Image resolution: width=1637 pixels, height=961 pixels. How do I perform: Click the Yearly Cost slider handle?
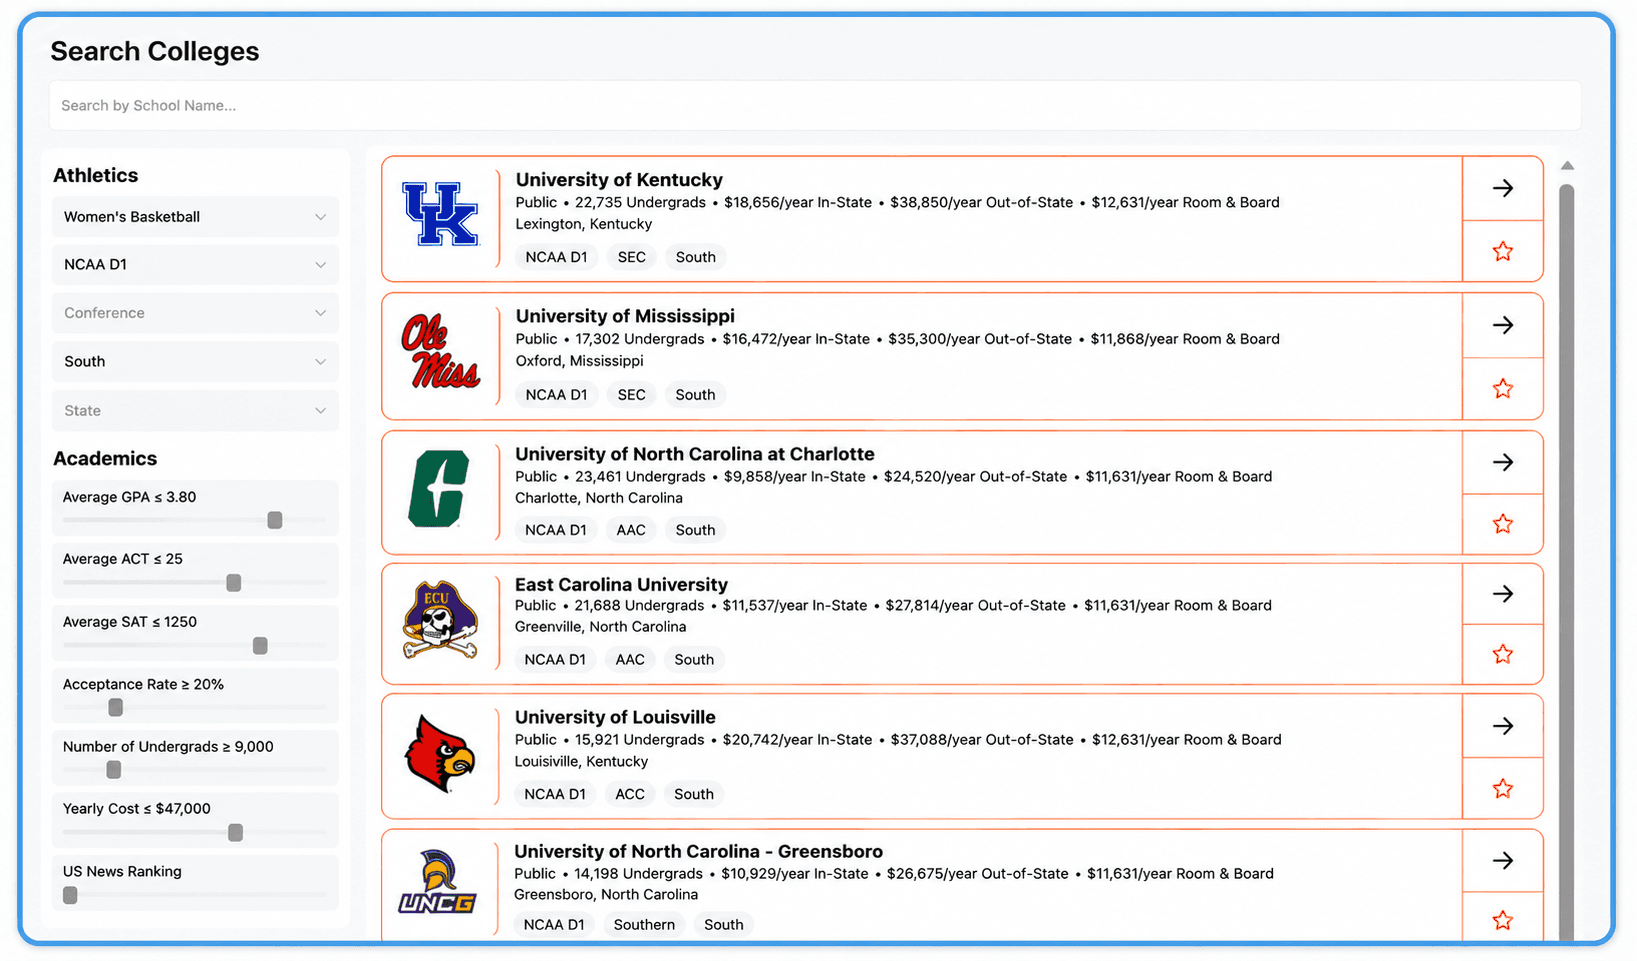click(x=235, y=832)
